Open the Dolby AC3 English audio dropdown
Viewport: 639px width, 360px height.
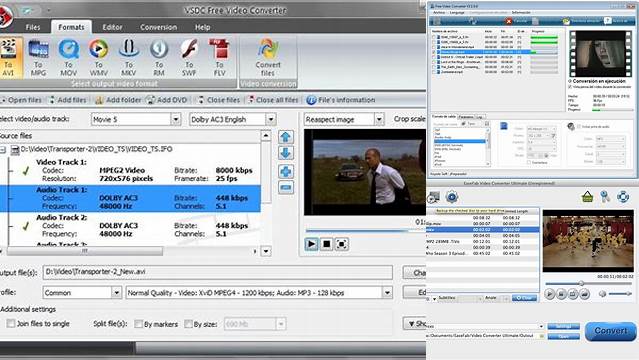tap(271, 119)
